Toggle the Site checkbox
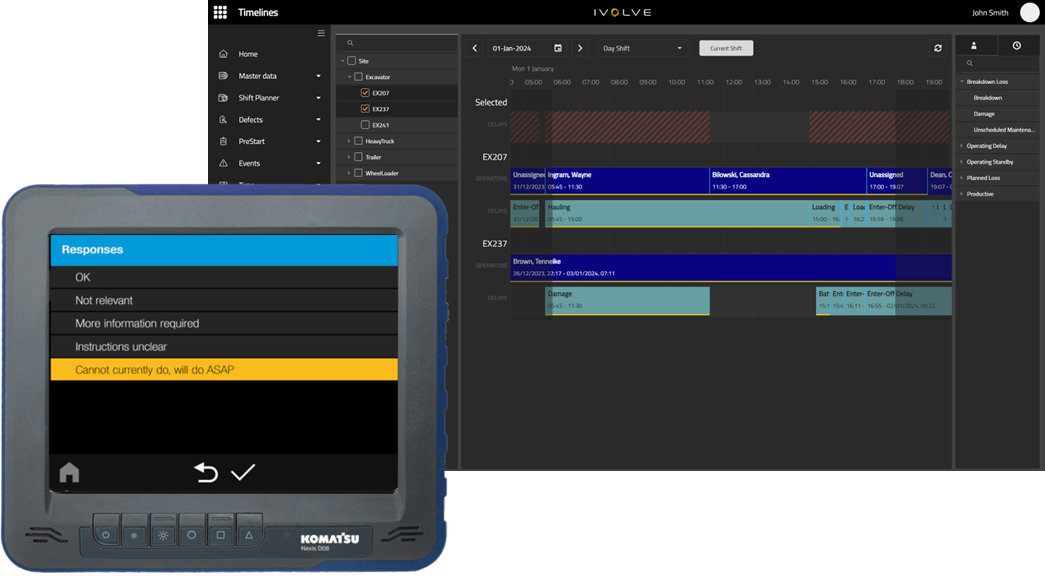Viewport: 1045px width, 576px height. pos(352,61)
